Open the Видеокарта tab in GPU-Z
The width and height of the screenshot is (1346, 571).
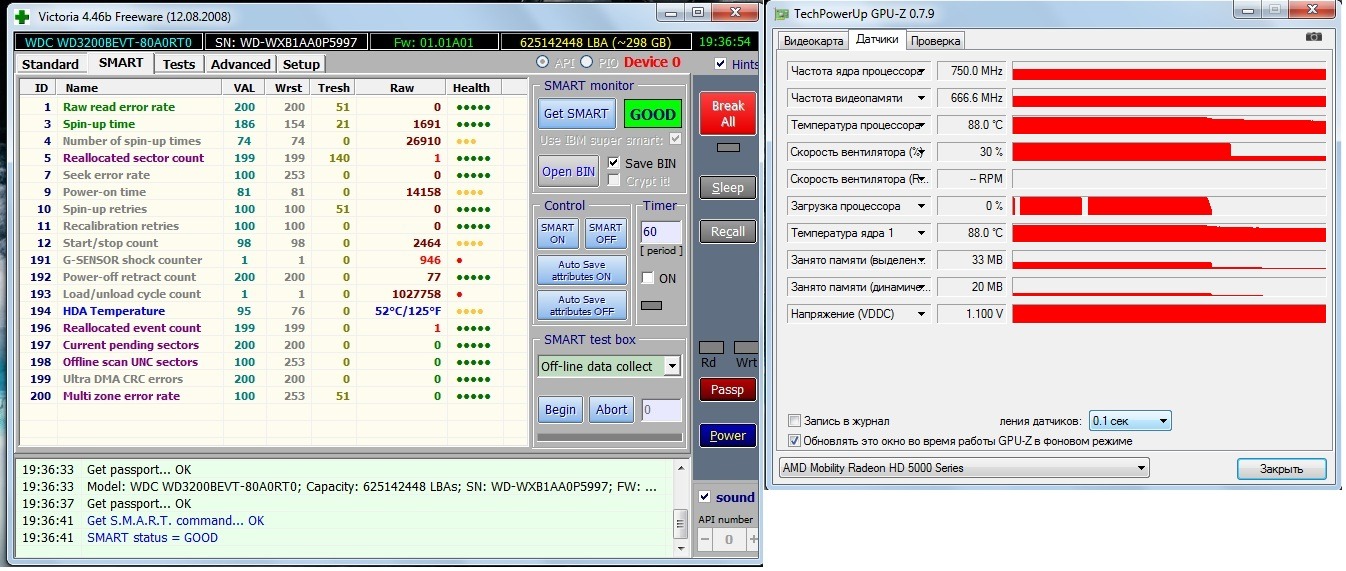pyautogui.click(x=813, y=41)
